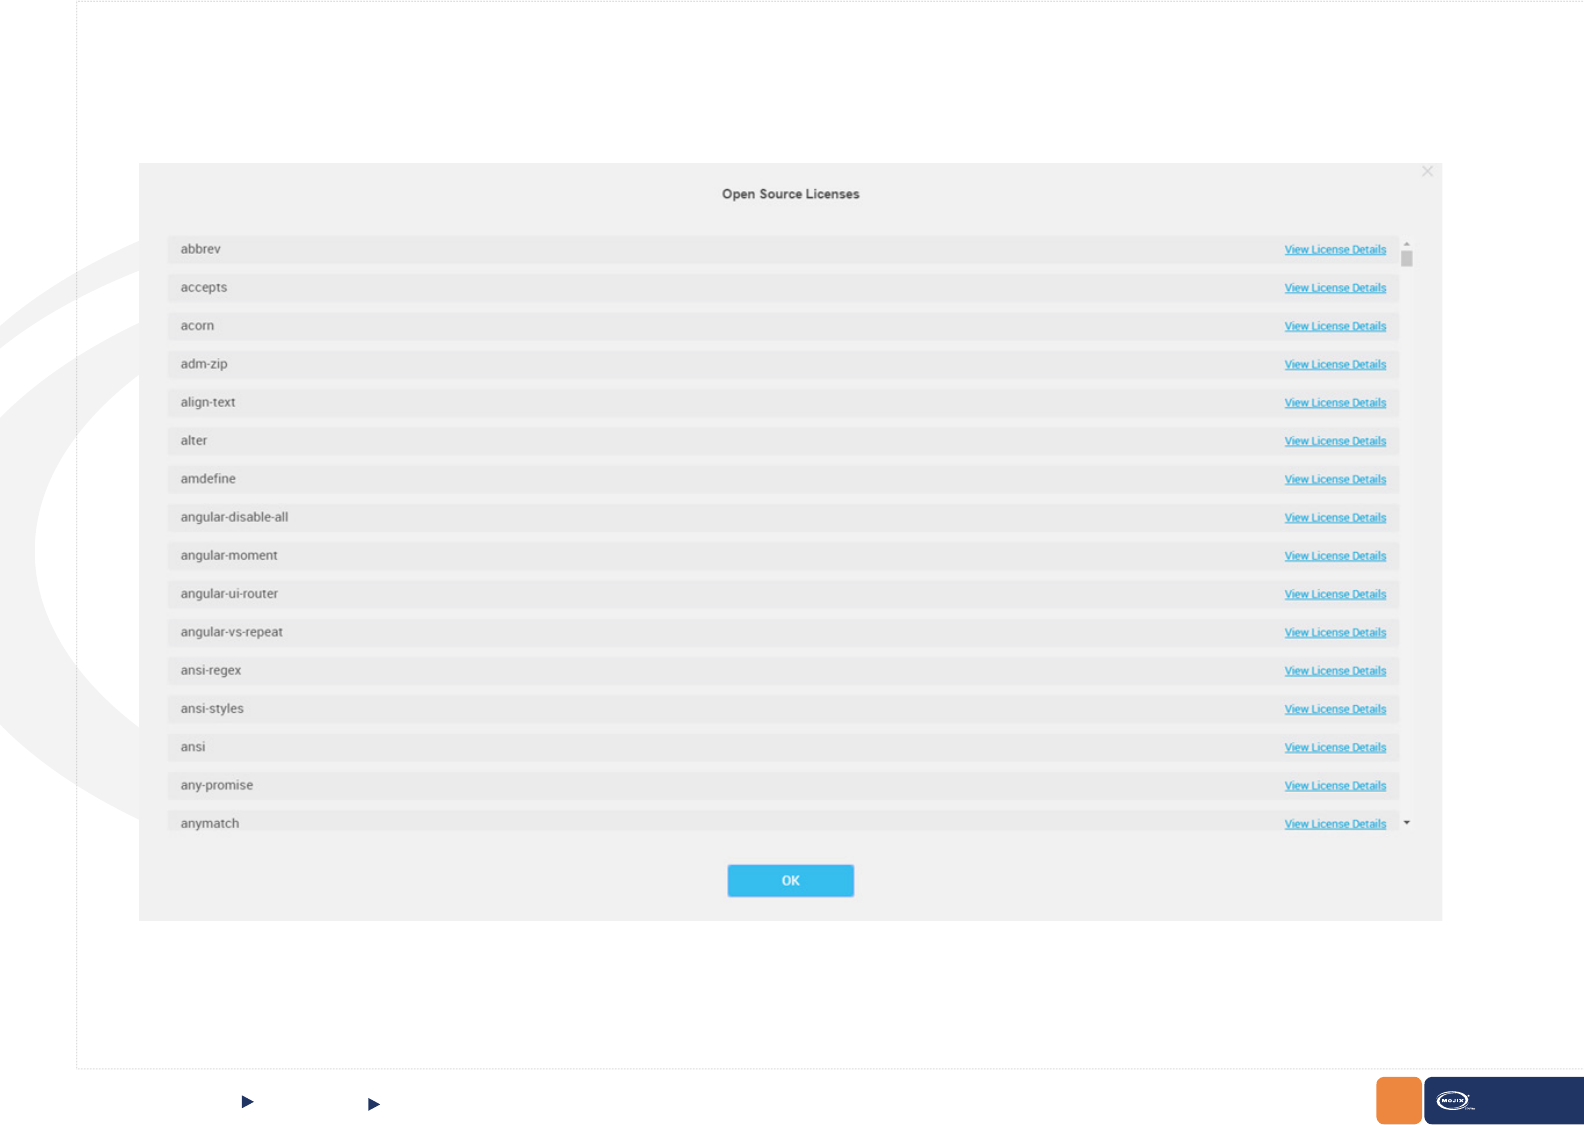The height and width of the screenshot is (1125, 1584).
Task: Select the any-promise package name
Action: coord(216,785)
